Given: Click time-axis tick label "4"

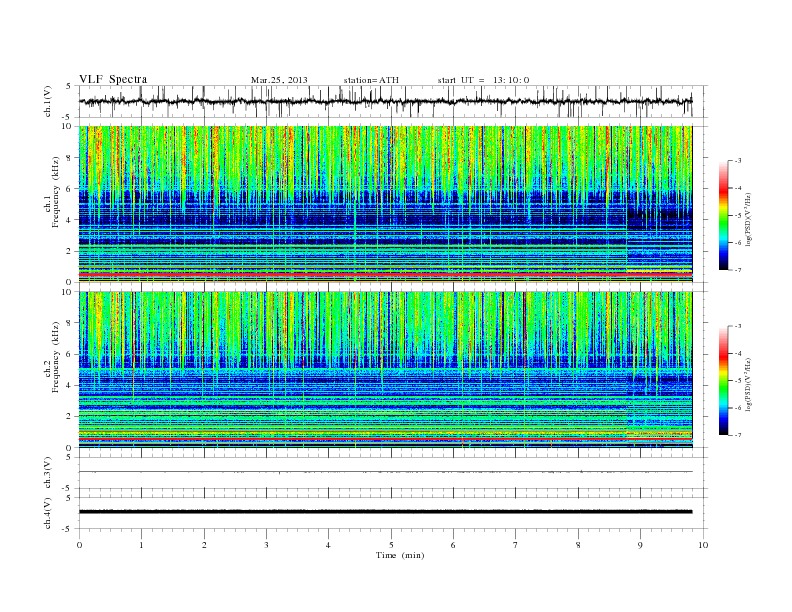Looking at the screenshot, I should 328,545.
